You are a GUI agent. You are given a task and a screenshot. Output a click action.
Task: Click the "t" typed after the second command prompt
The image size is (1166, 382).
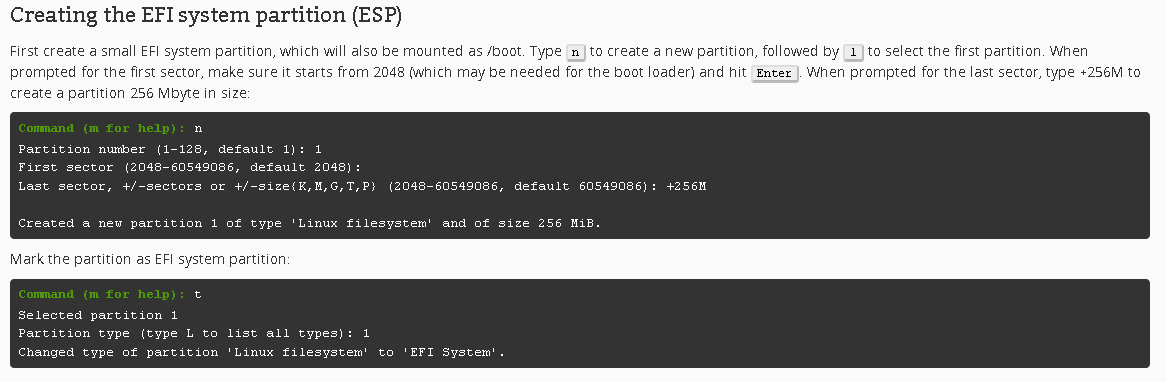tap(198, 294)
